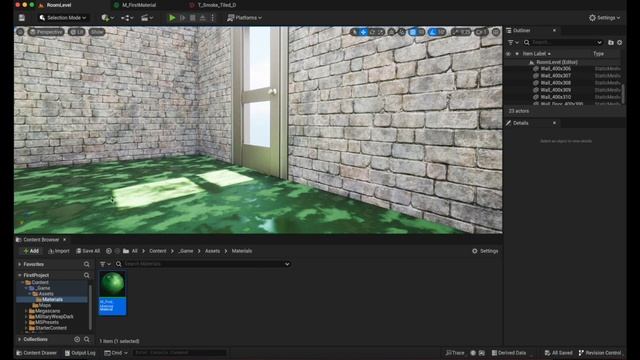
Task: Select the Details panel tab
Action: pyautogui.click(x=520, y=123)
